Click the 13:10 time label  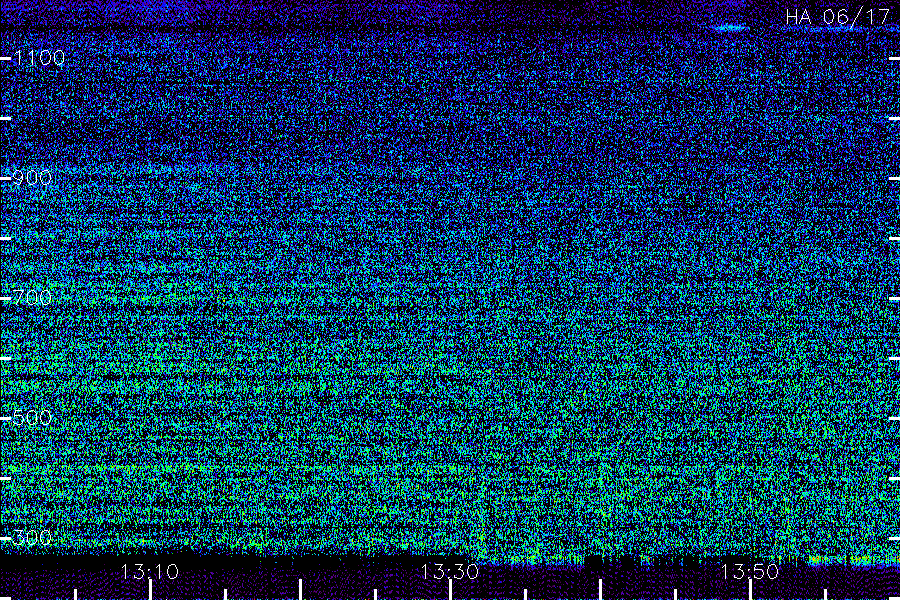coord(150,571)
